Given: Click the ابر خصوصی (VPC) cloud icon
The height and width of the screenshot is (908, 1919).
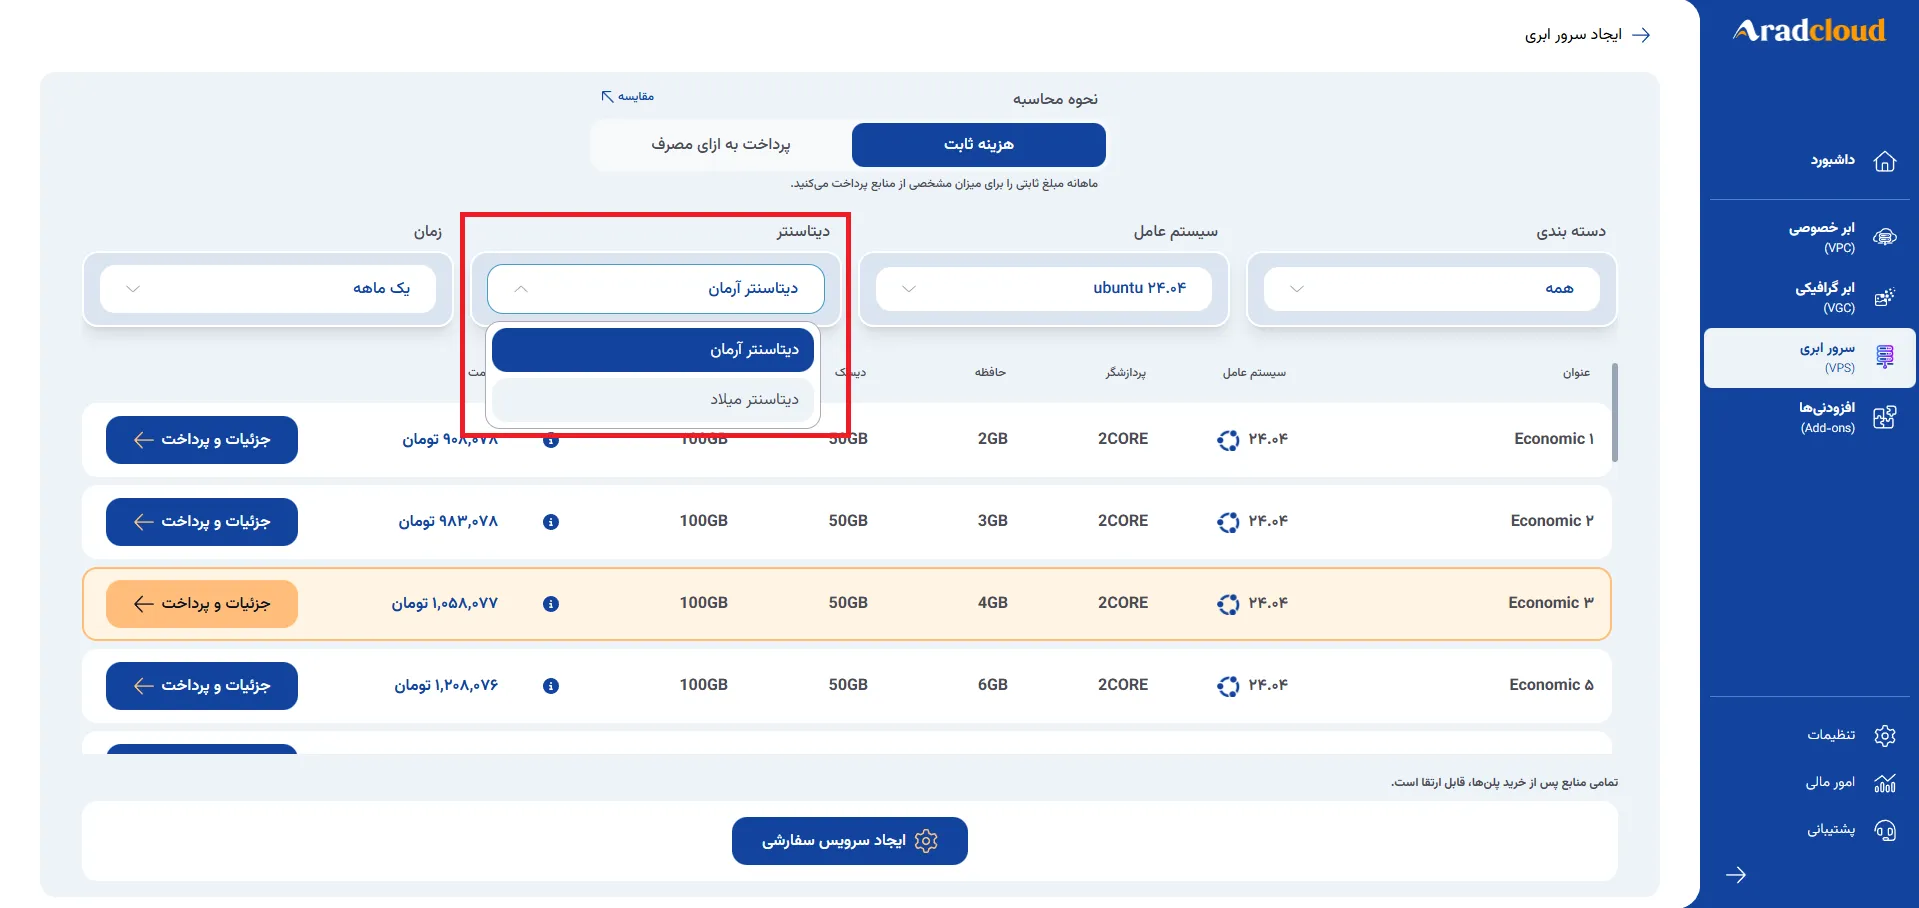Looking at the screenshot, I should [x=1884, y=238].
